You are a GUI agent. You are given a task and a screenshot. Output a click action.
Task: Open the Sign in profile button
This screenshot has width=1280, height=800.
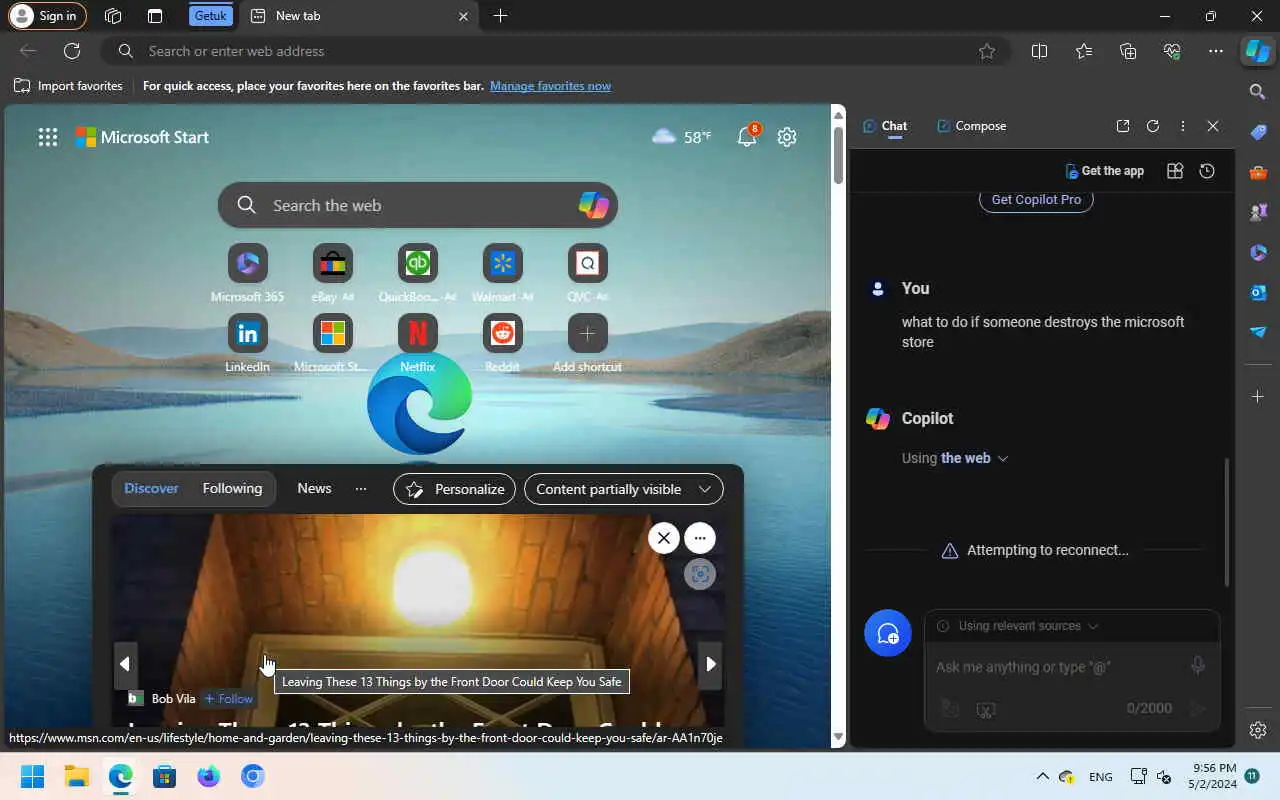[48, 16]
